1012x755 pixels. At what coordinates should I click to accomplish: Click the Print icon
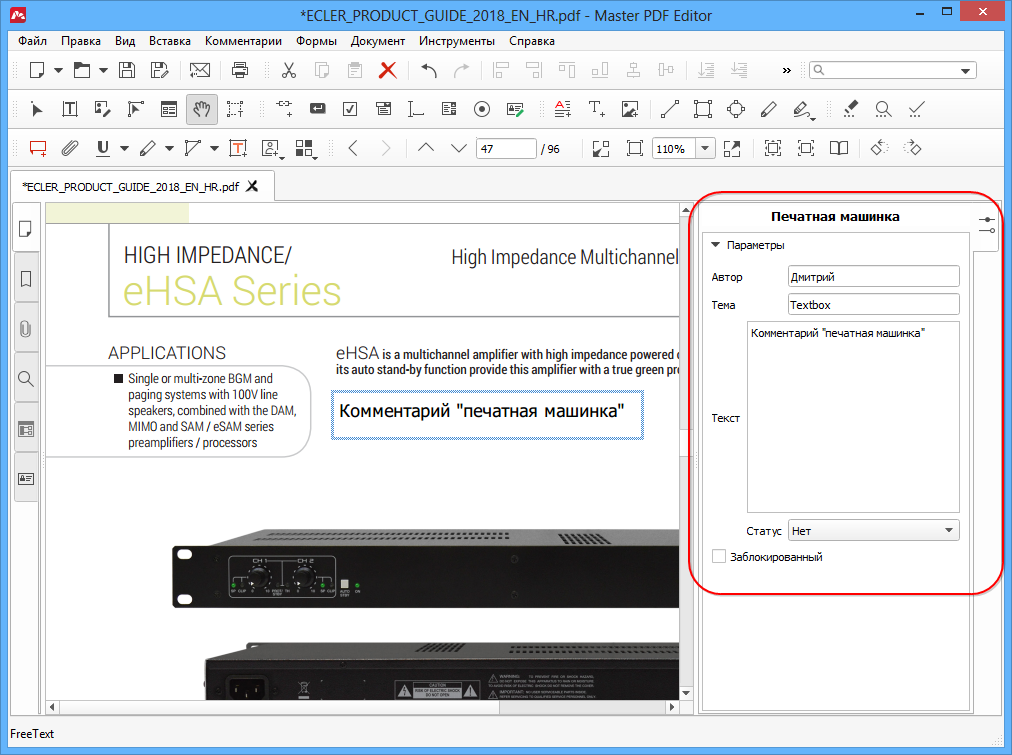pyautogui.click(x=240, y=70)
